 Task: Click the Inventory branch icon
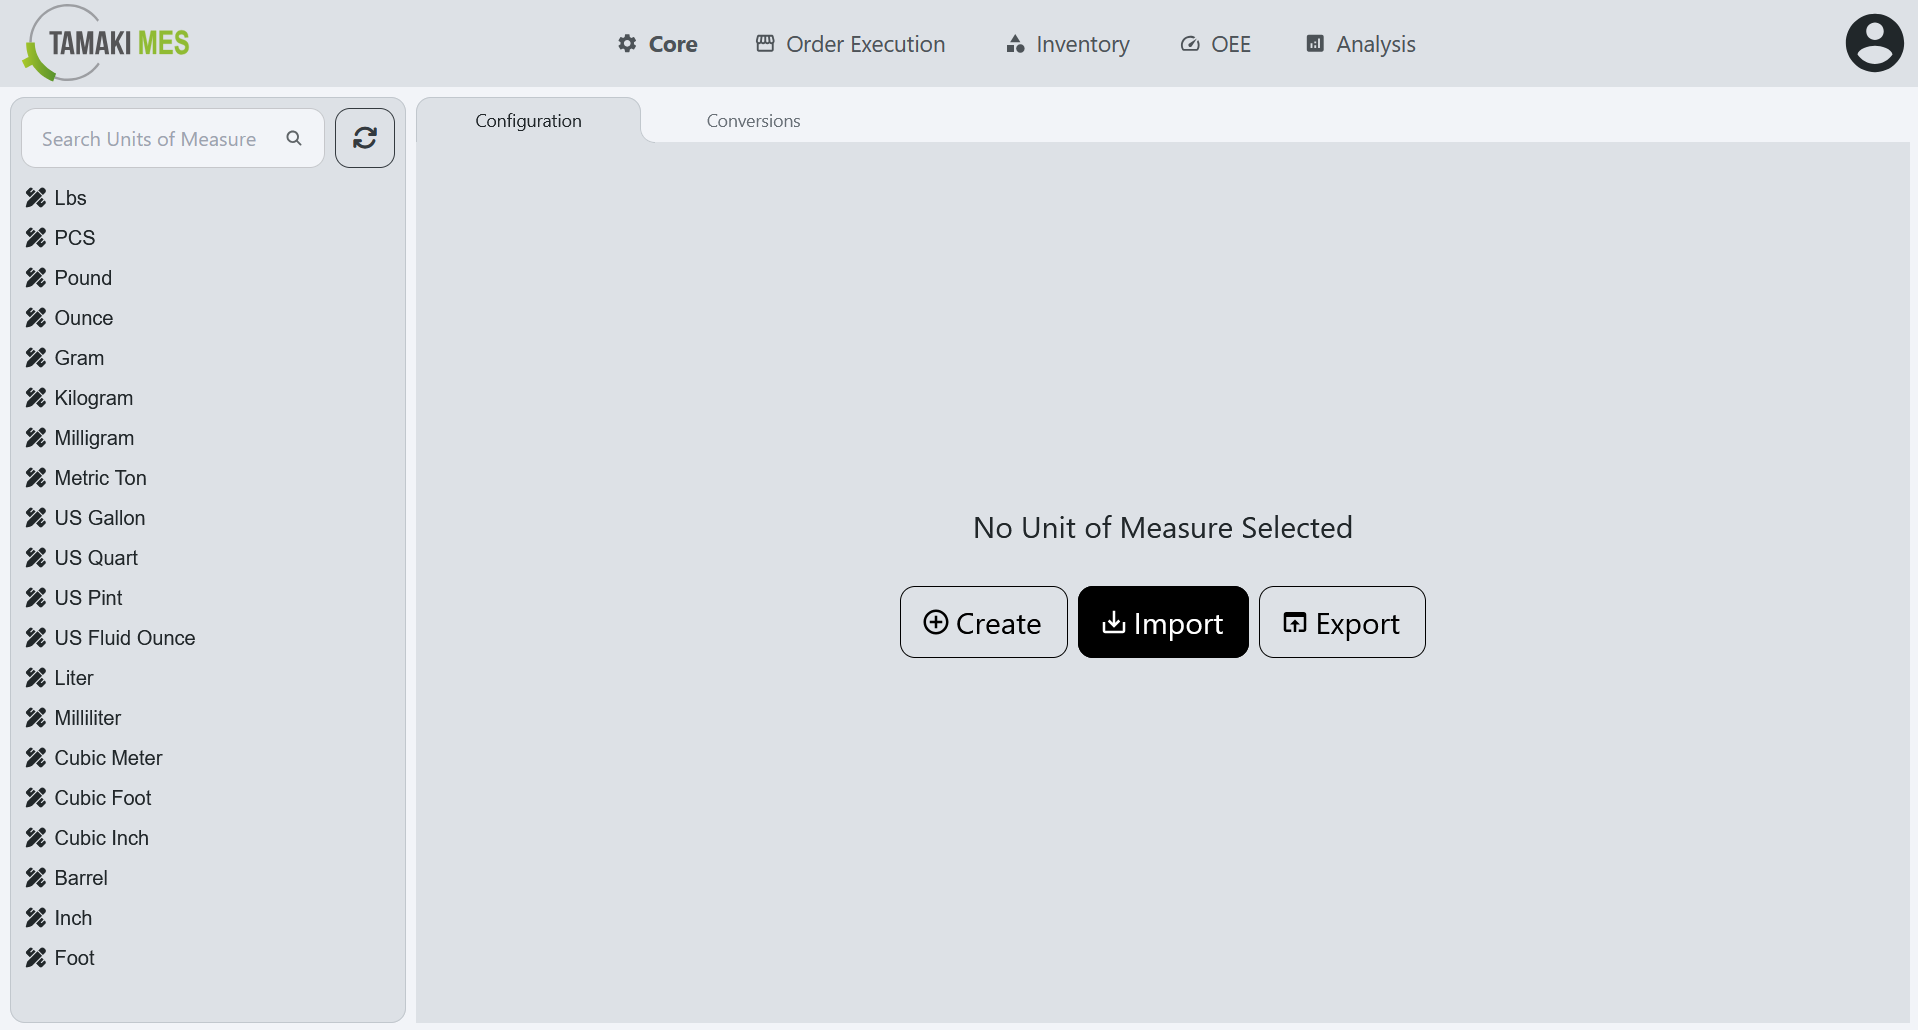click(x=1014, y=44)
